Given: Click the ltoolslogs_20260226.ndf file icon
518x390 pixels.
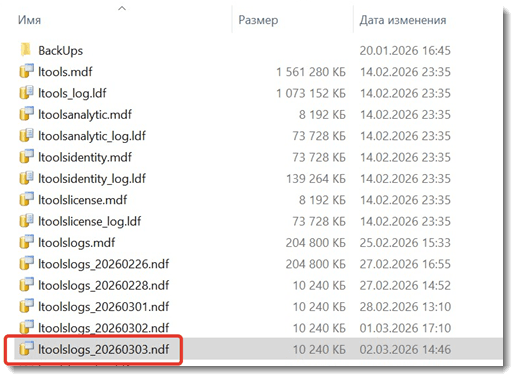Looking at the screenshot, I should pos(26,263).
